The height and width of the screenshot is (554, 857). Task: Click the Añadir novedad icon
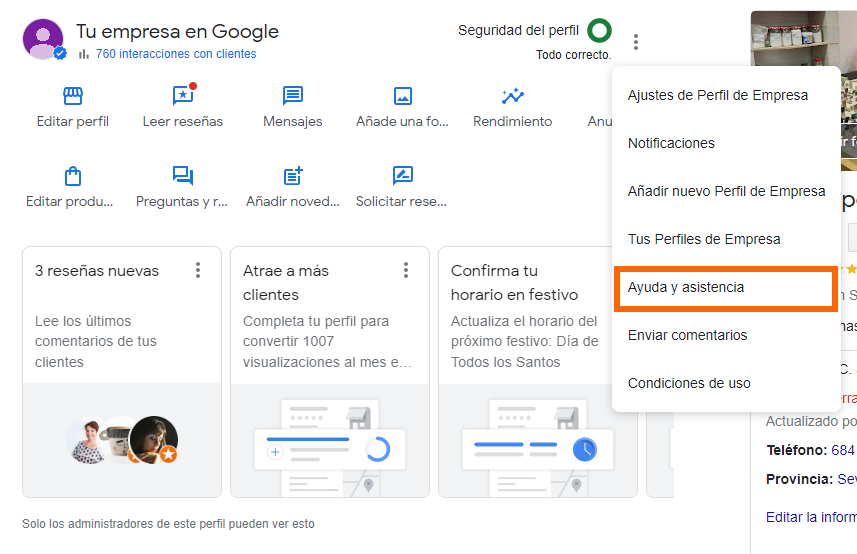pyautogui.click(x=293, y=176)
